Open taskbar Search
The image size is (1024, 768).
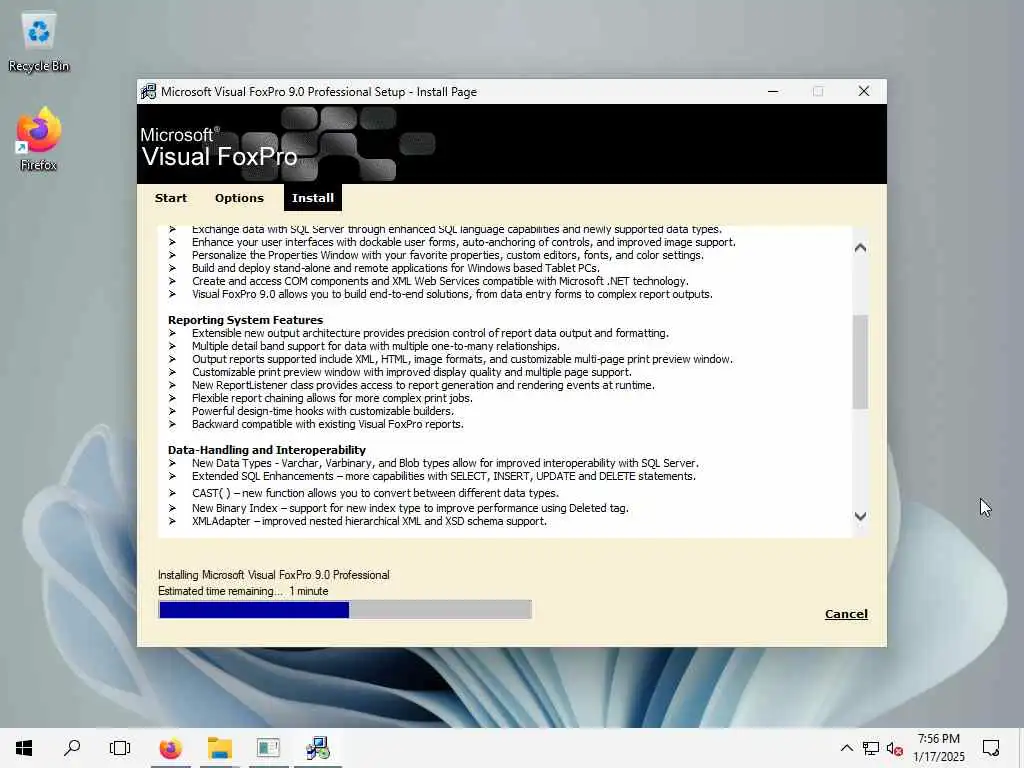[x=72, y=748]
